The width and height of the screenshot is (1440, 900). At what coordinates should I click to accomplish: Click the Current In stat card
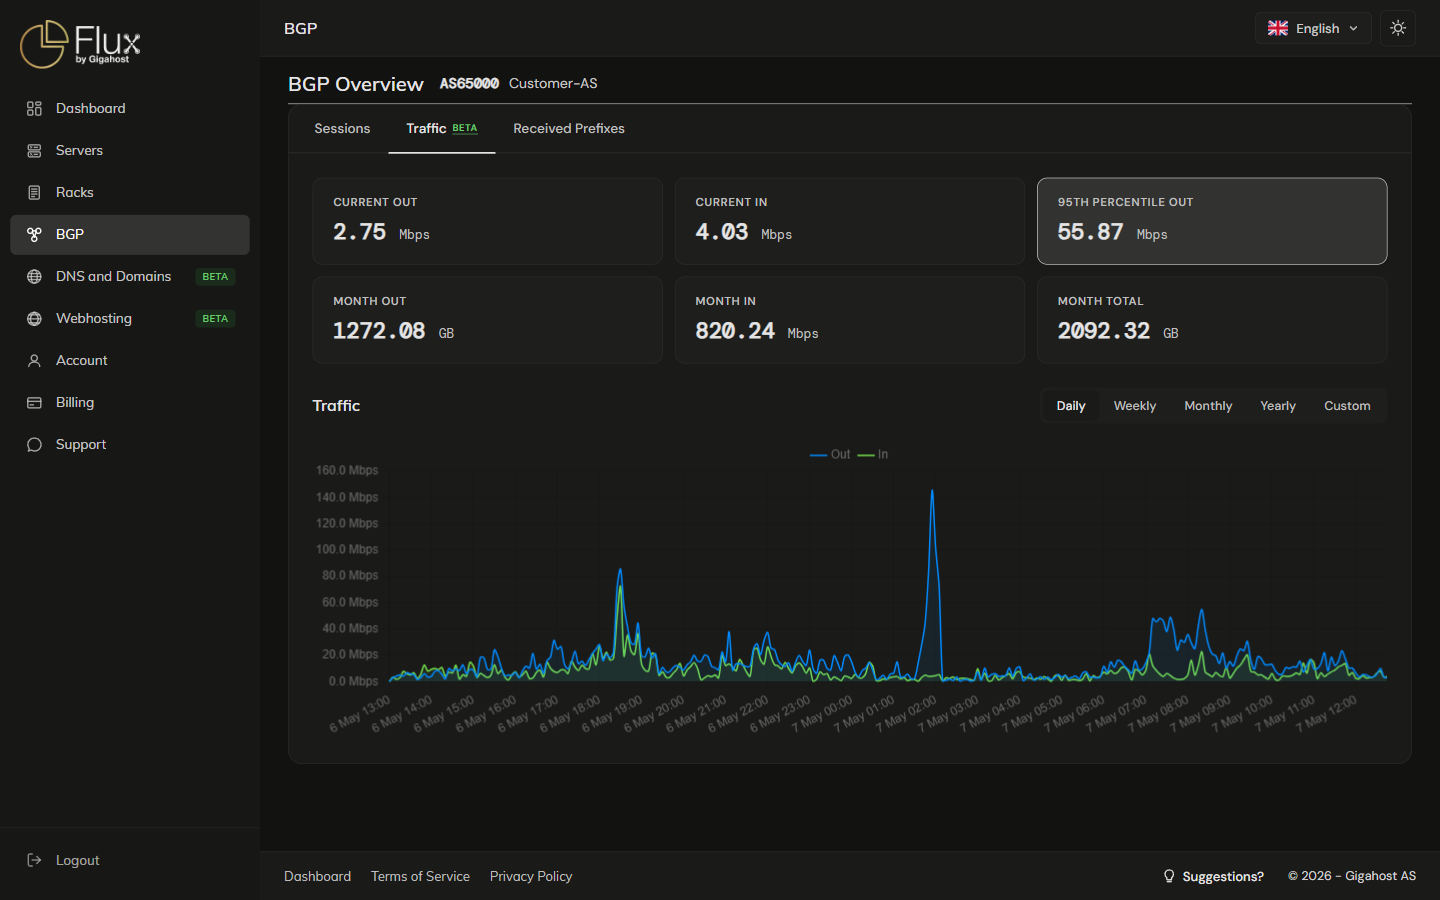[850, 221]
